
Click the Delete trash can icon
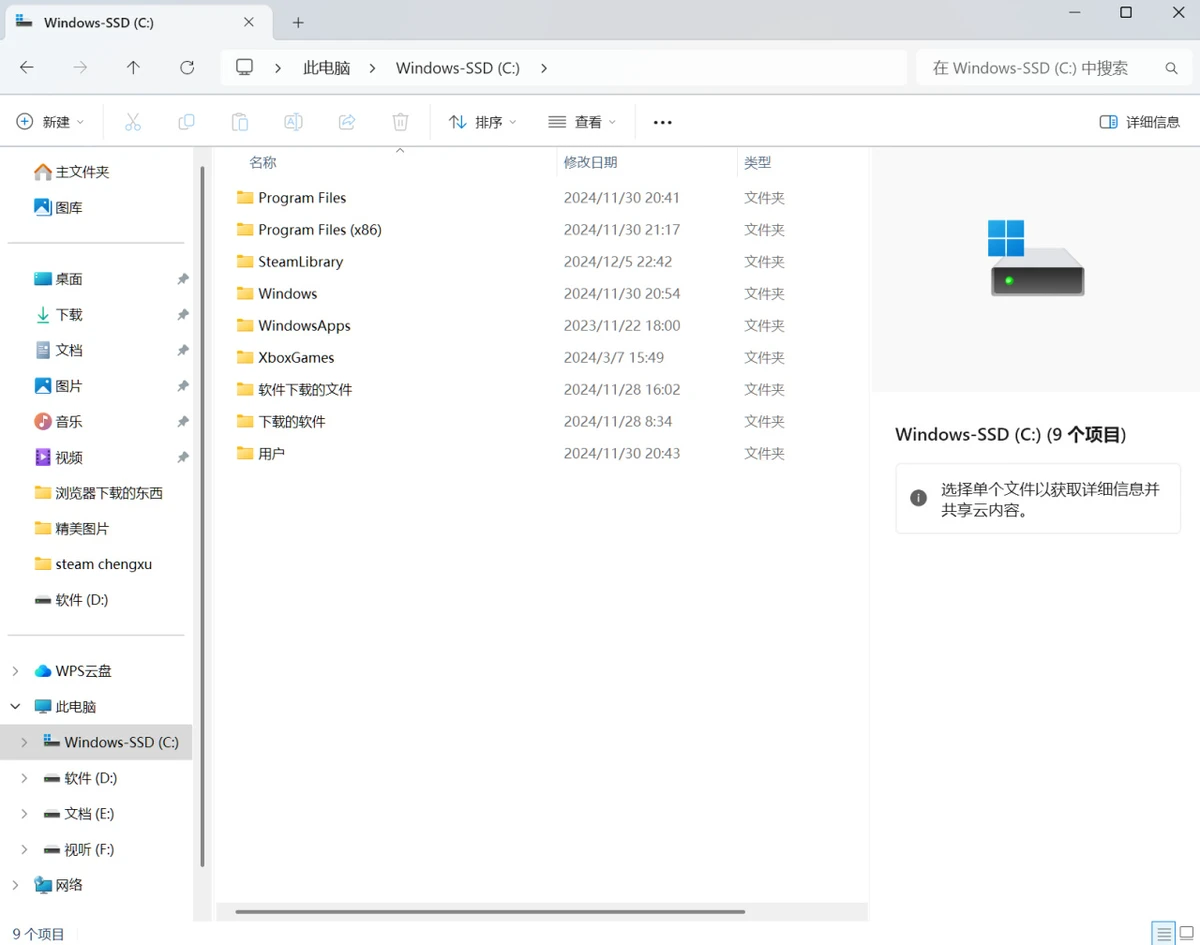click(x=400, y=122)
